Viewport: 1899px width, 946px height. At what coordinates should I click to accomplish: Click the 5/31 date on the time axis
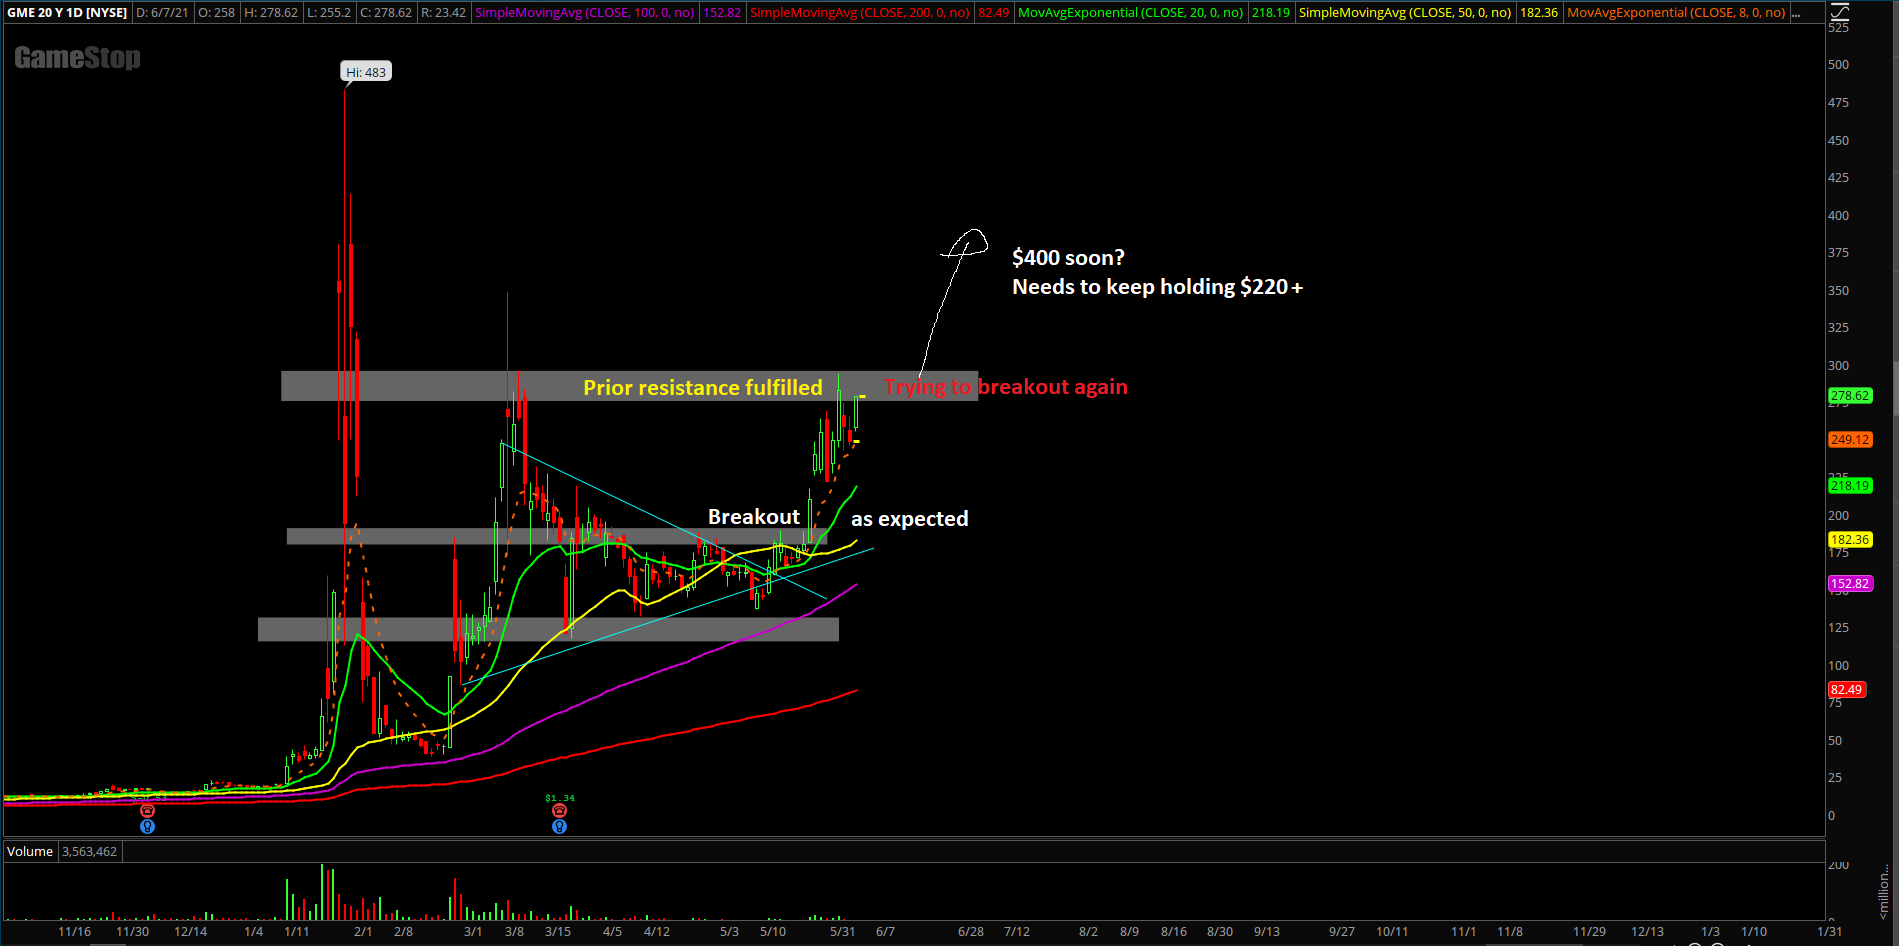coord(842,932)
